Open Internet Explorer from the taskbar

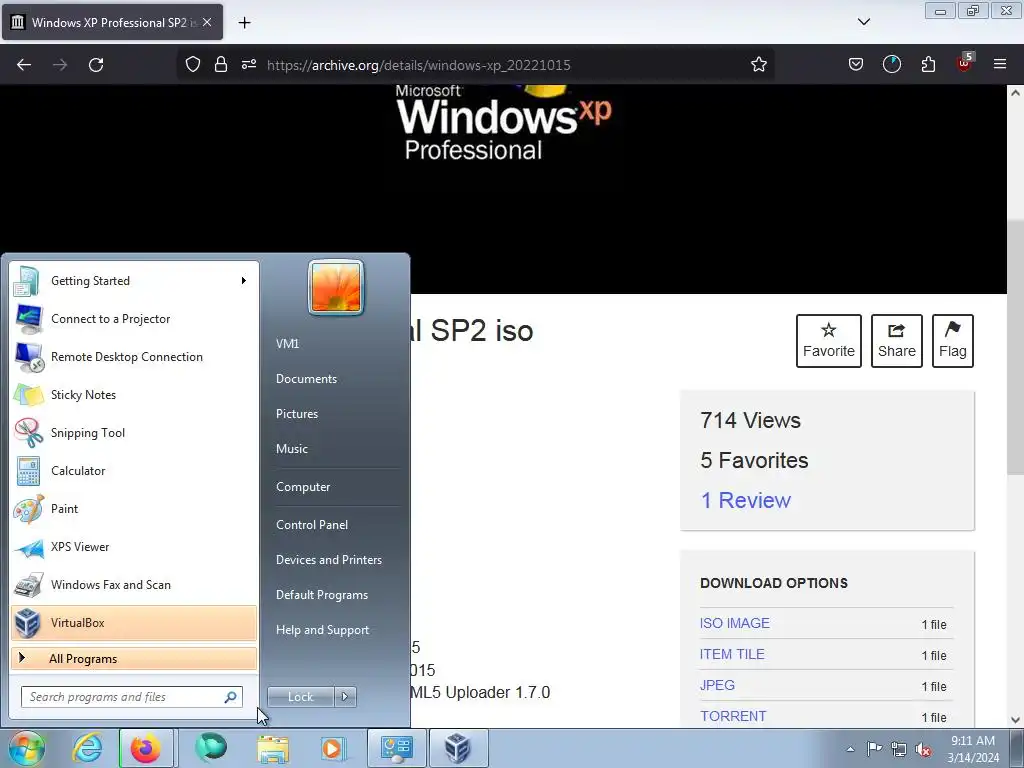click(x=87, y=748)
